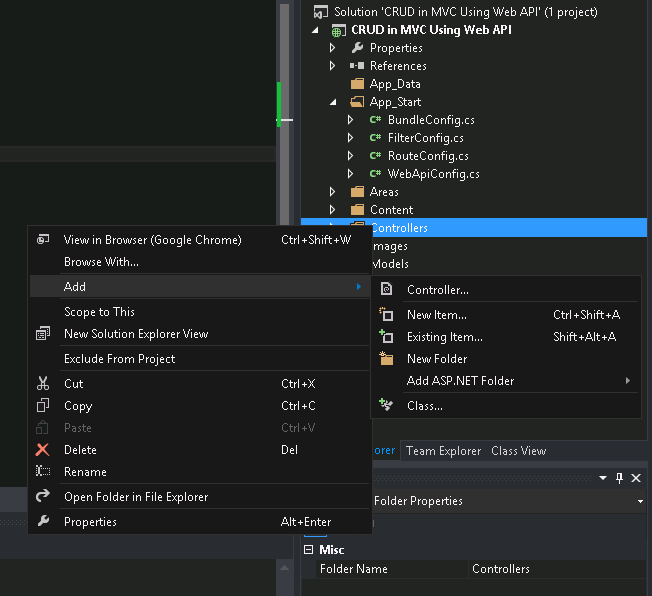The height and width of the screenshot is (596, 652).
Task: Expand the Properties tree node
Action: coord(332,48)
